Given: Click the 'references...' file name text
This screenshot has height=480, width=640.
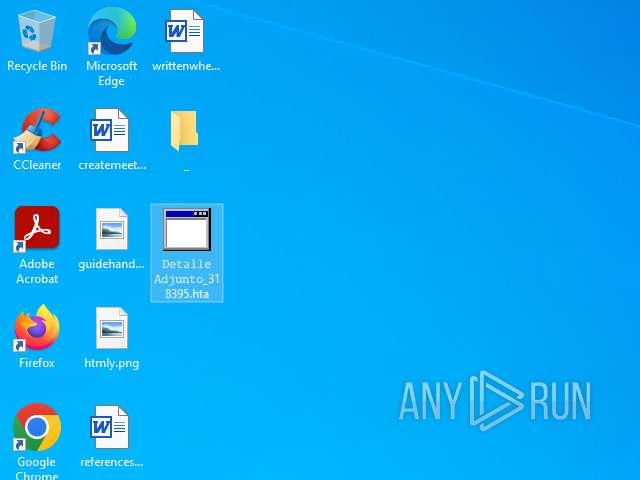Looking at the screenshot, I should point(111,462).
